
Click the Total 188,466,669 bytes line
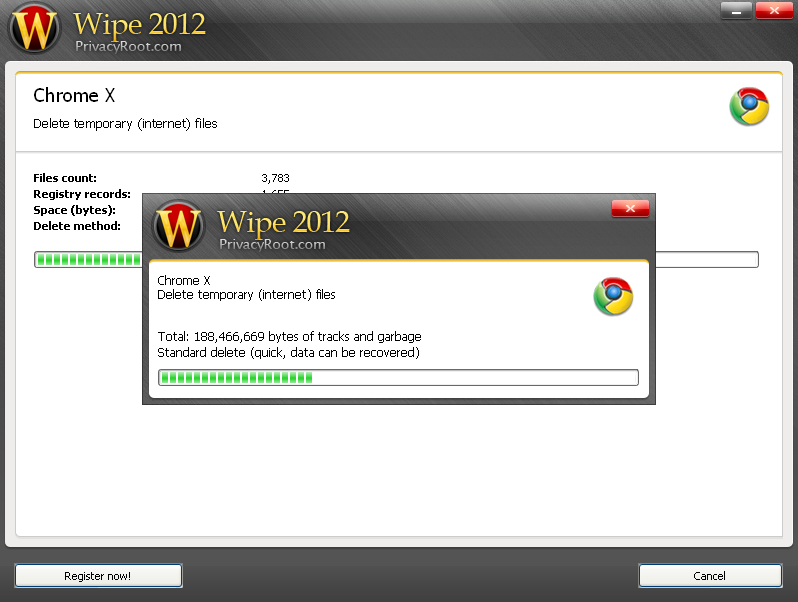pyautogui.click(x=289, y=336)
